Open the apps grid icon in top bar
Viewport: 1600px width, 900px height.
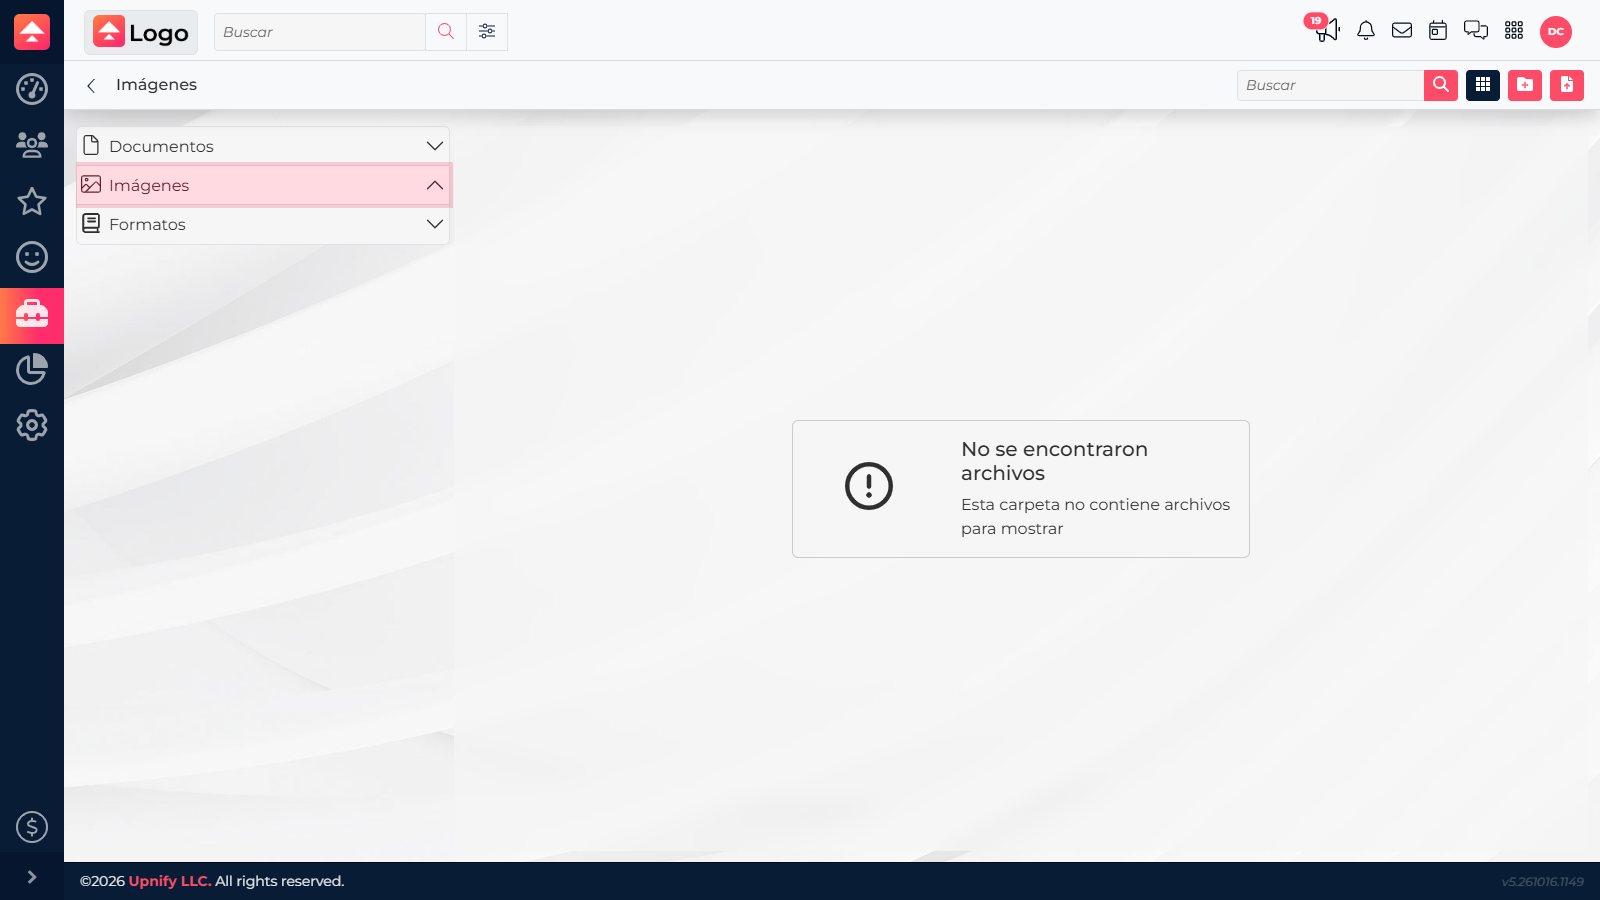click(1514, 31)
